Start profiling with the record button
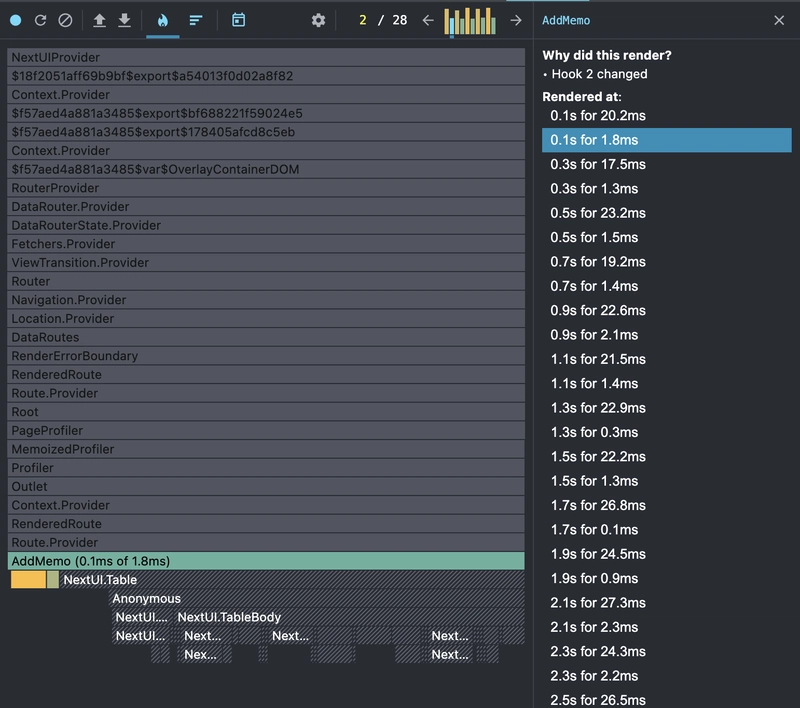 (x=15, y=20)
